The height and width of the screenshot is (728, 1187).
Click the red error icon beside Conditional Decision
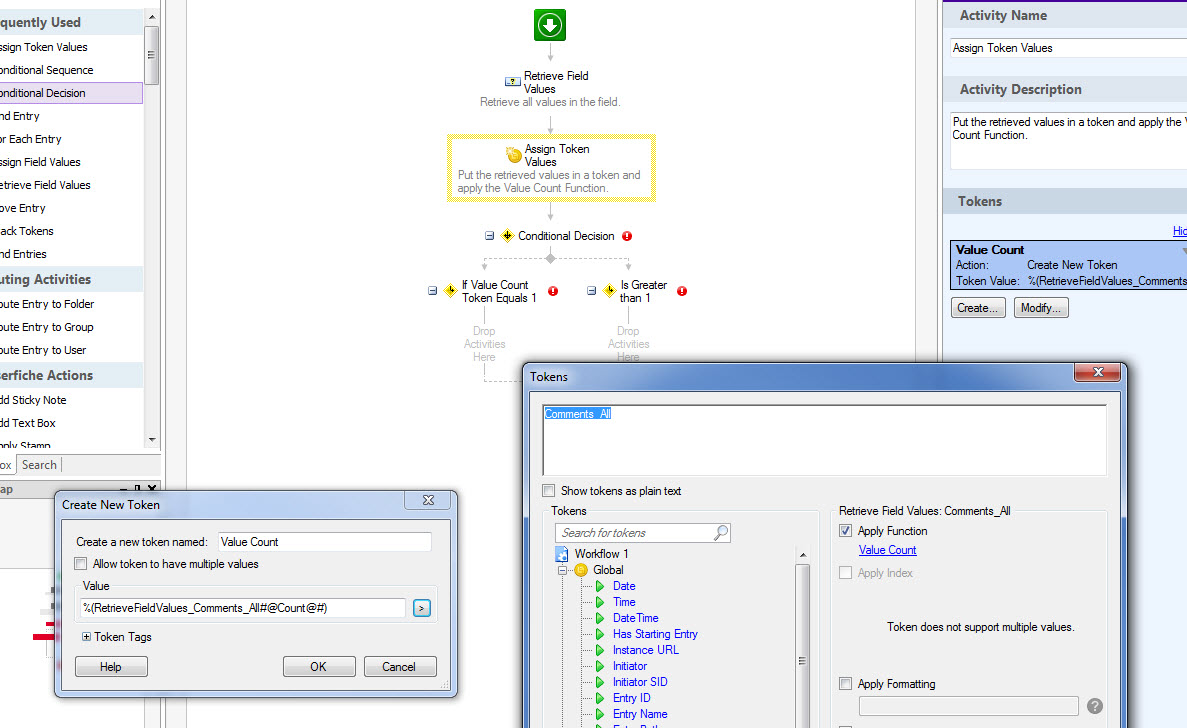(627, 236)
